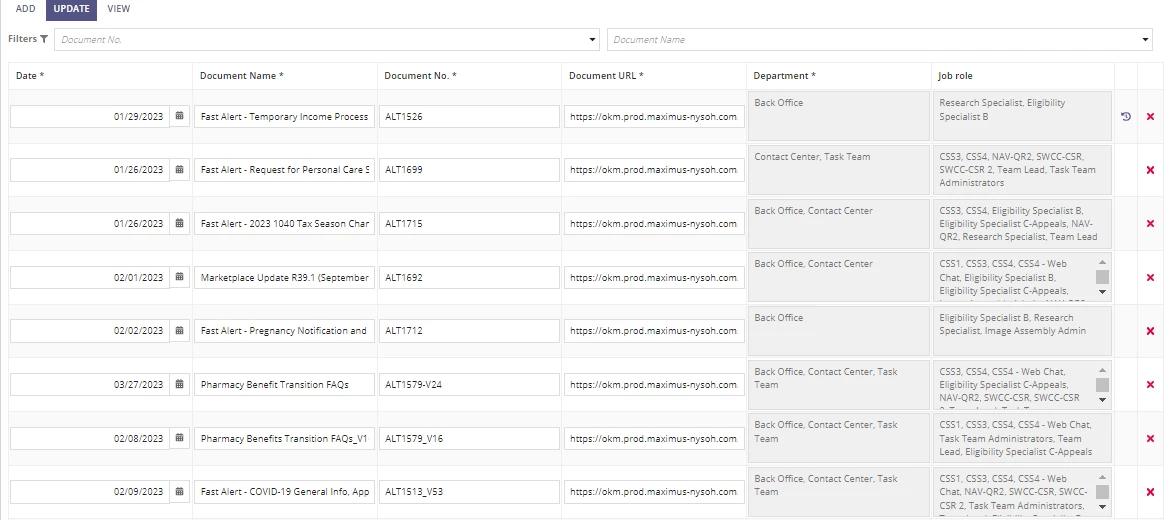Click the ALT1579_V16 document number field
This screenshot has height=520, width=1171.
coord(469,439)
